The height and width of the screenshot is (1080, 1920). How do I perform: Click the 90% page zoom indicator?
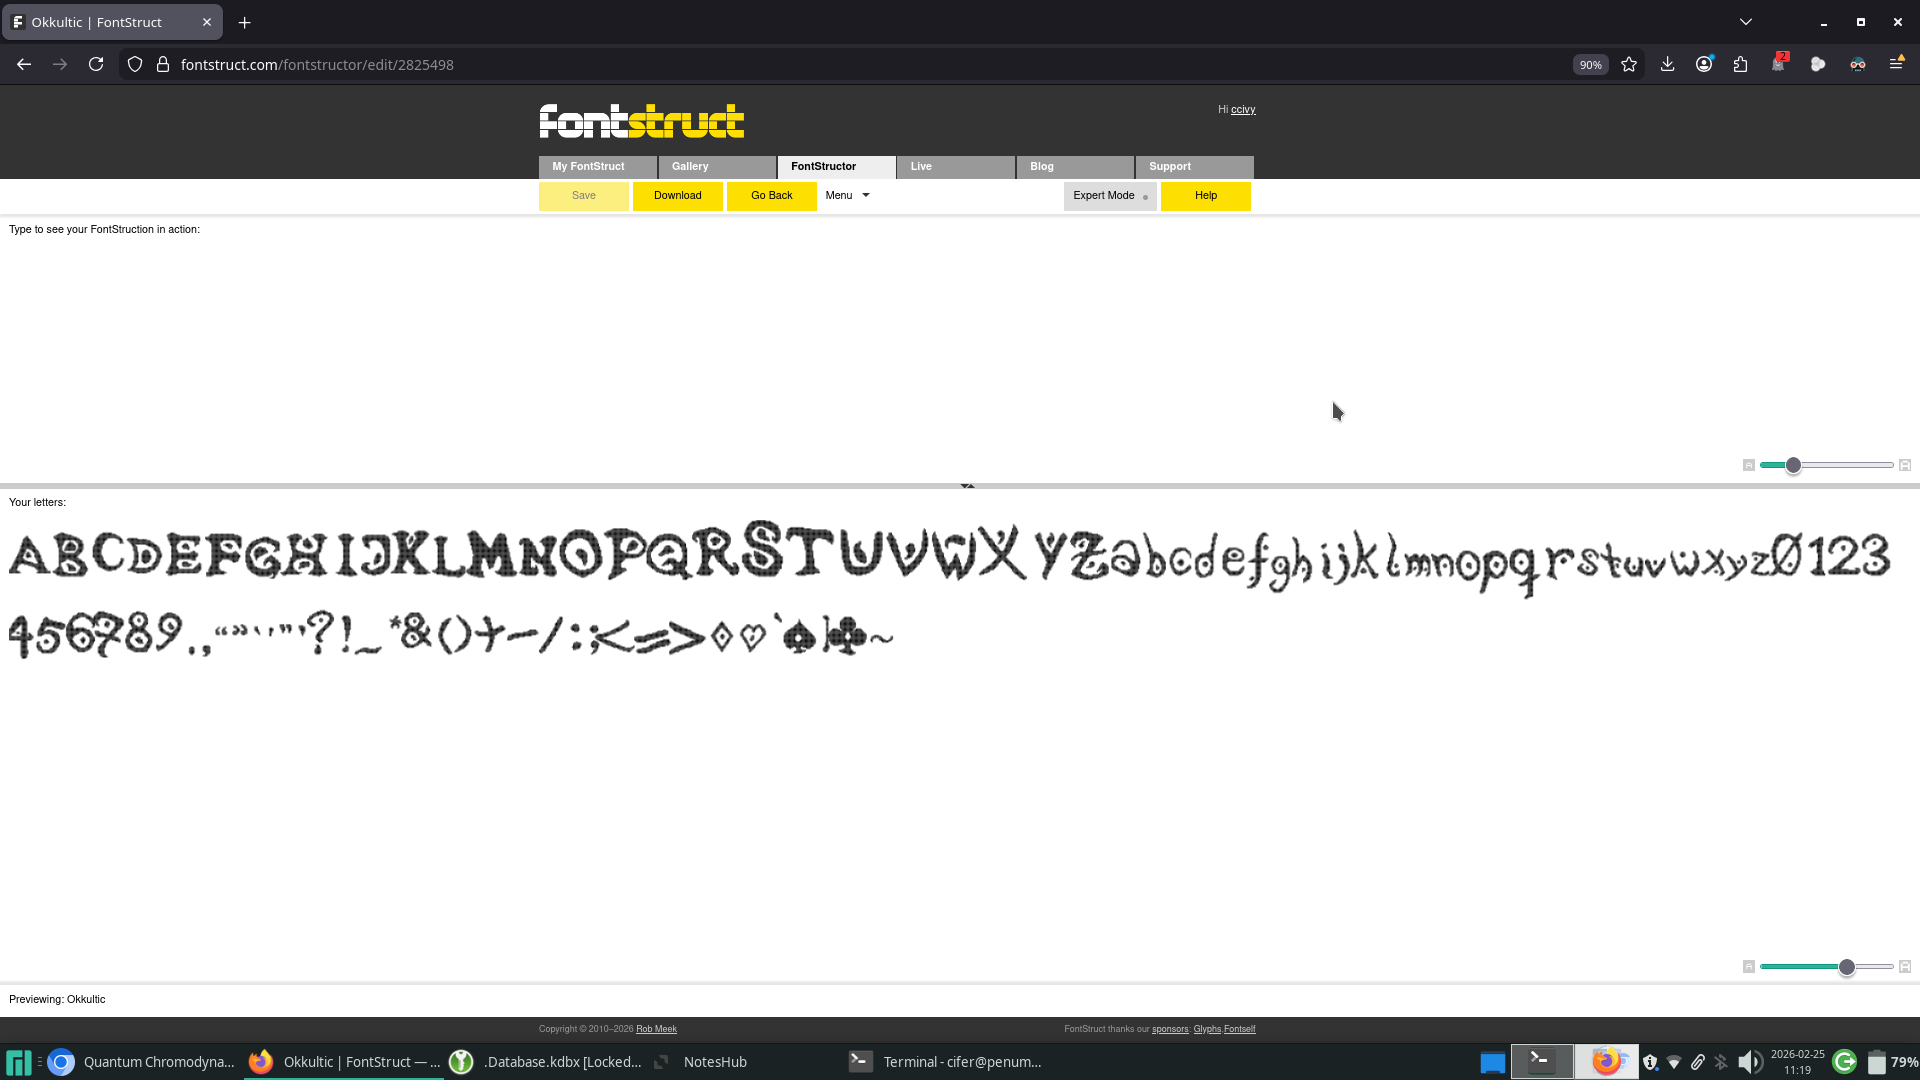tap(1590, 65)
